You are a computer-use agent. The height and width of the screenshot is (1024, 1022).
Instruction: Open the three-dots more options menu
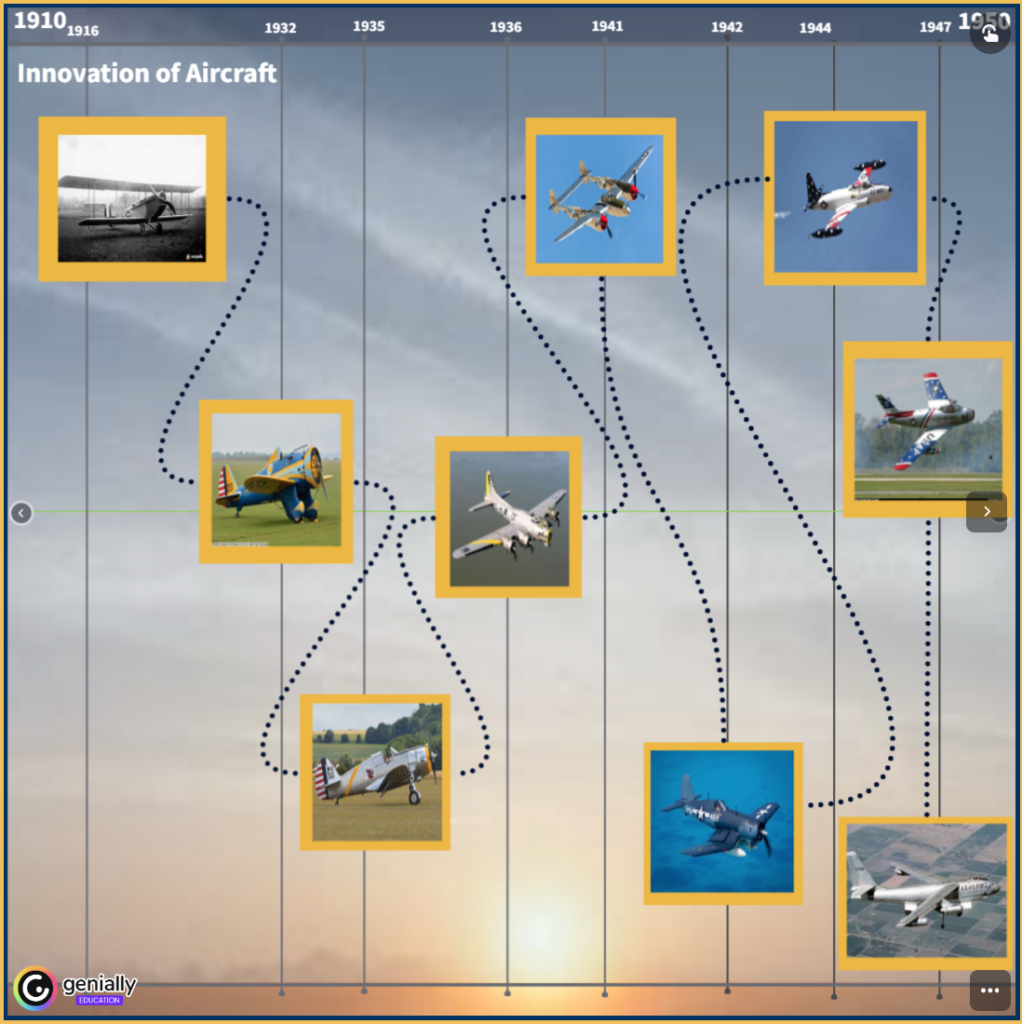click(x=989, y=990)
